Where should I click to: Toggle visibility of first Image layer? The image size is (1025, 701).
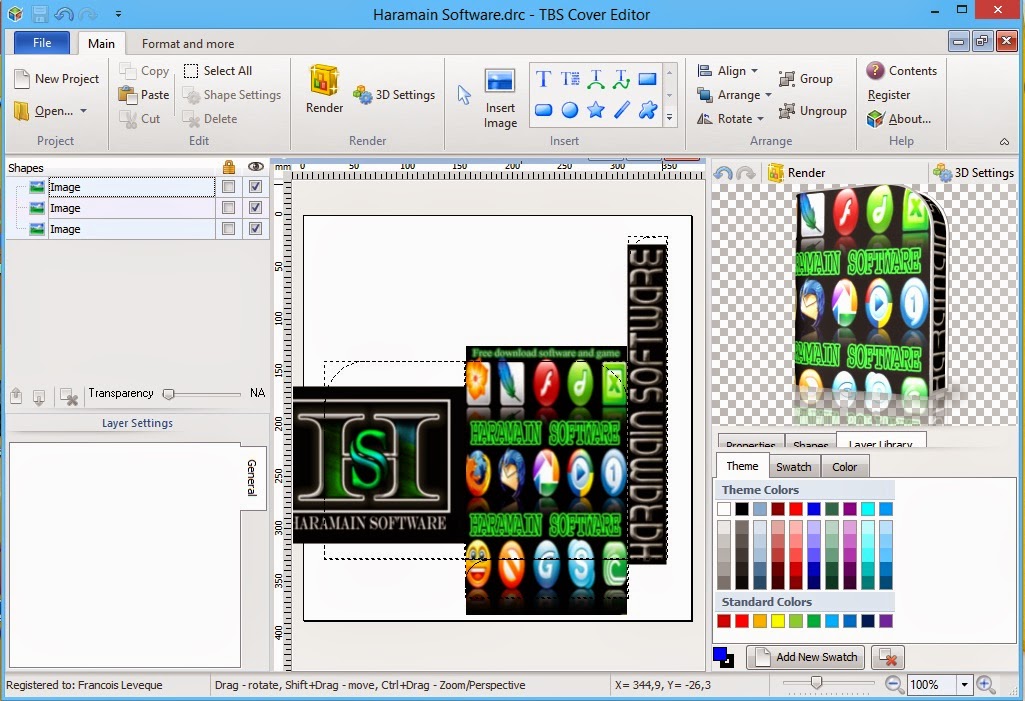pos(256,187)
